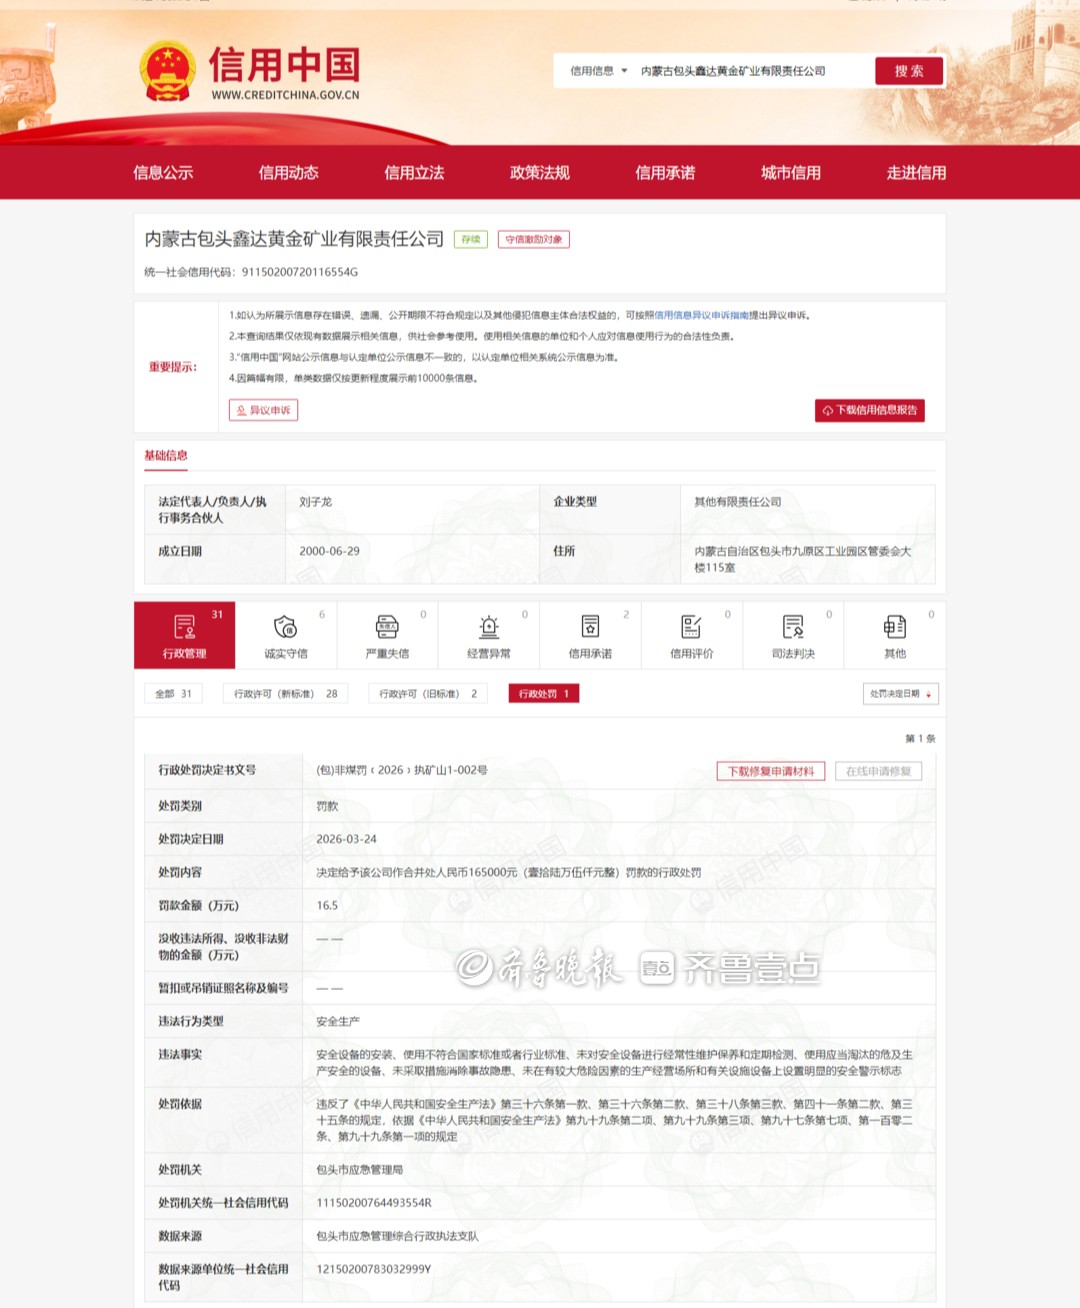Click the China Credit national emblem logo

click(x=167, y=72)
